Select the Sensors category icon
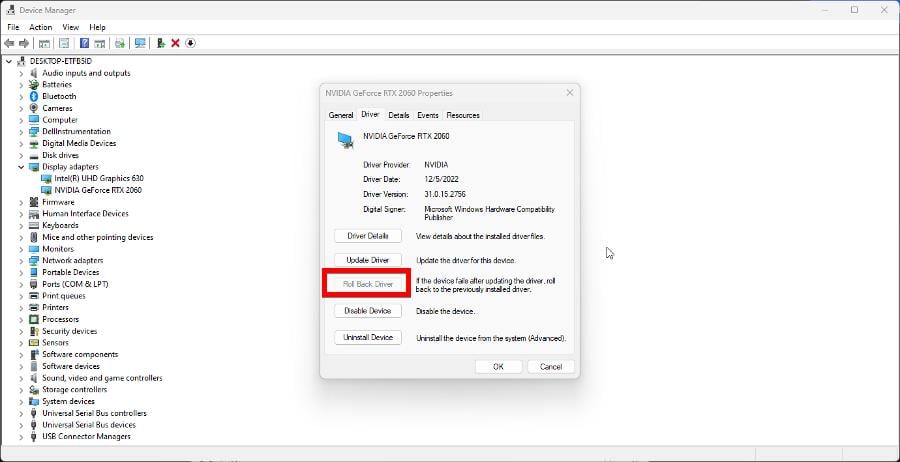 tap(34, 343)
